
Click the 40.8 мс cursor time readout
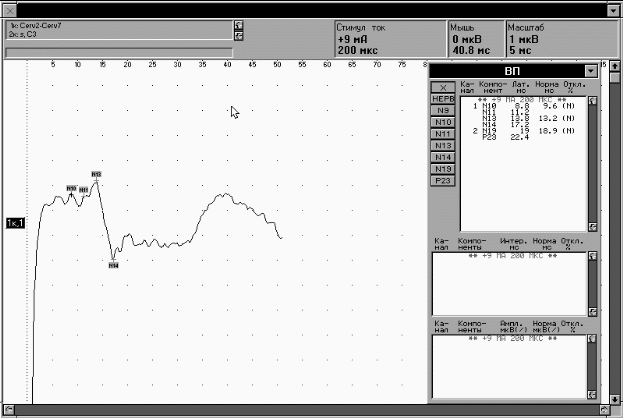471,50
